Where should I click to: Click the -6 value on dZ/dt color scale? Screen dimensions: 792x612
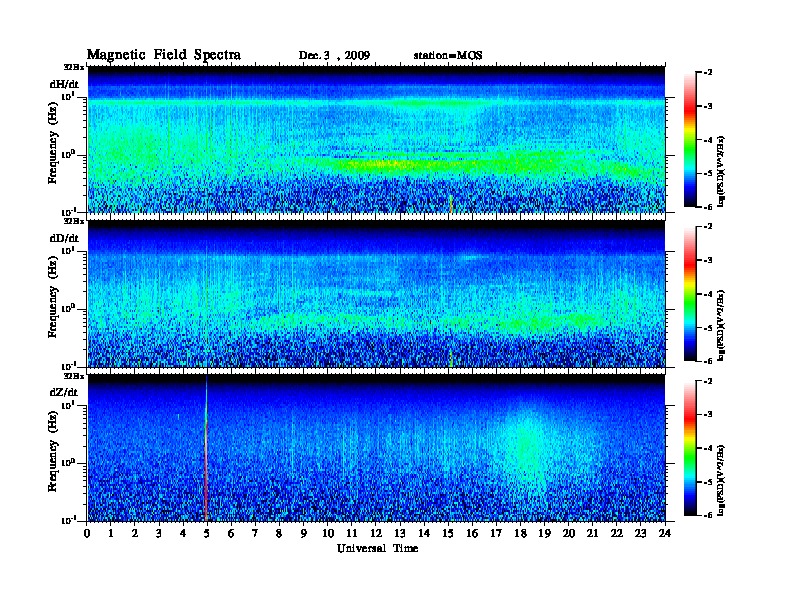708,515
